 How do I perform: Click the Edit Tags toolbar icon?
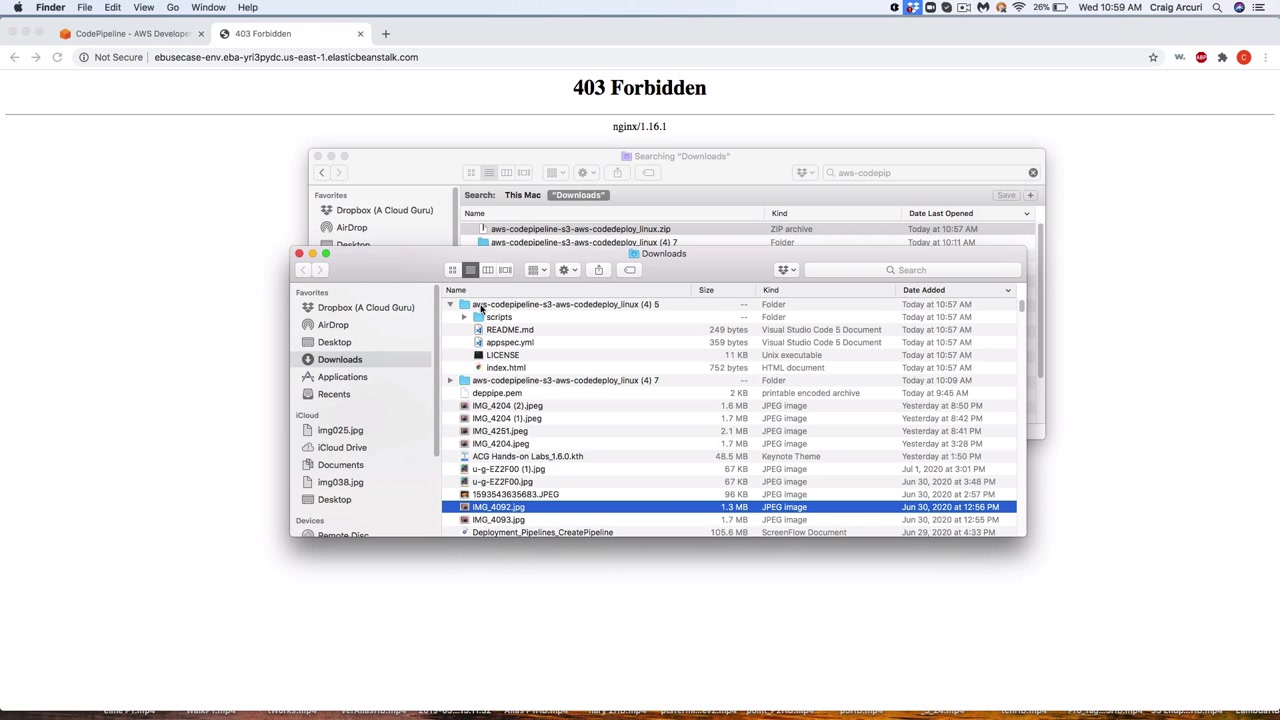[x=630, y=270]
